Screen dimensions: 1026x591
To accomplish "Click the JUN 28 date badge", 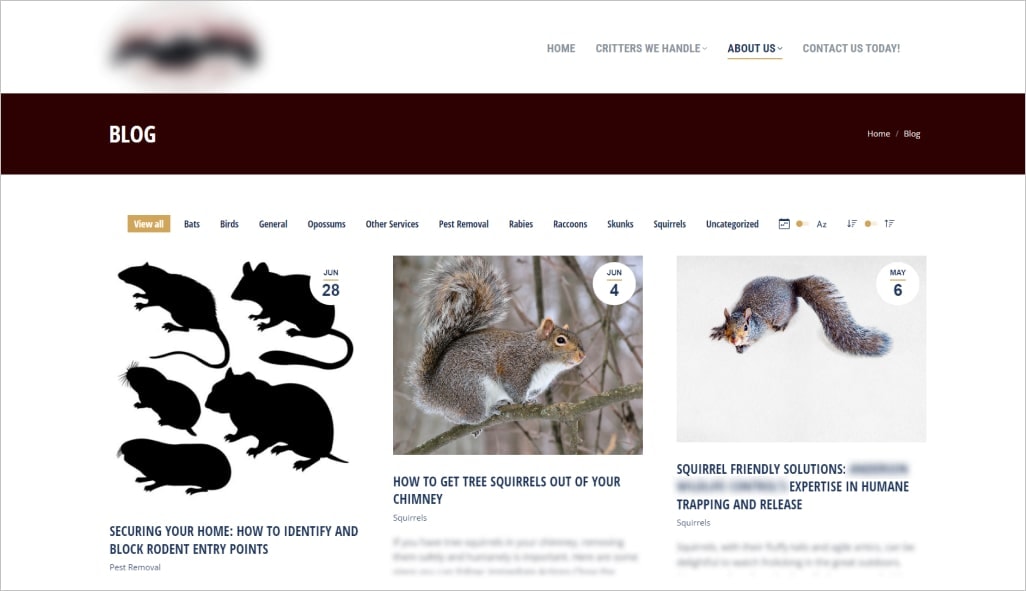I will (x=330, y=283).
